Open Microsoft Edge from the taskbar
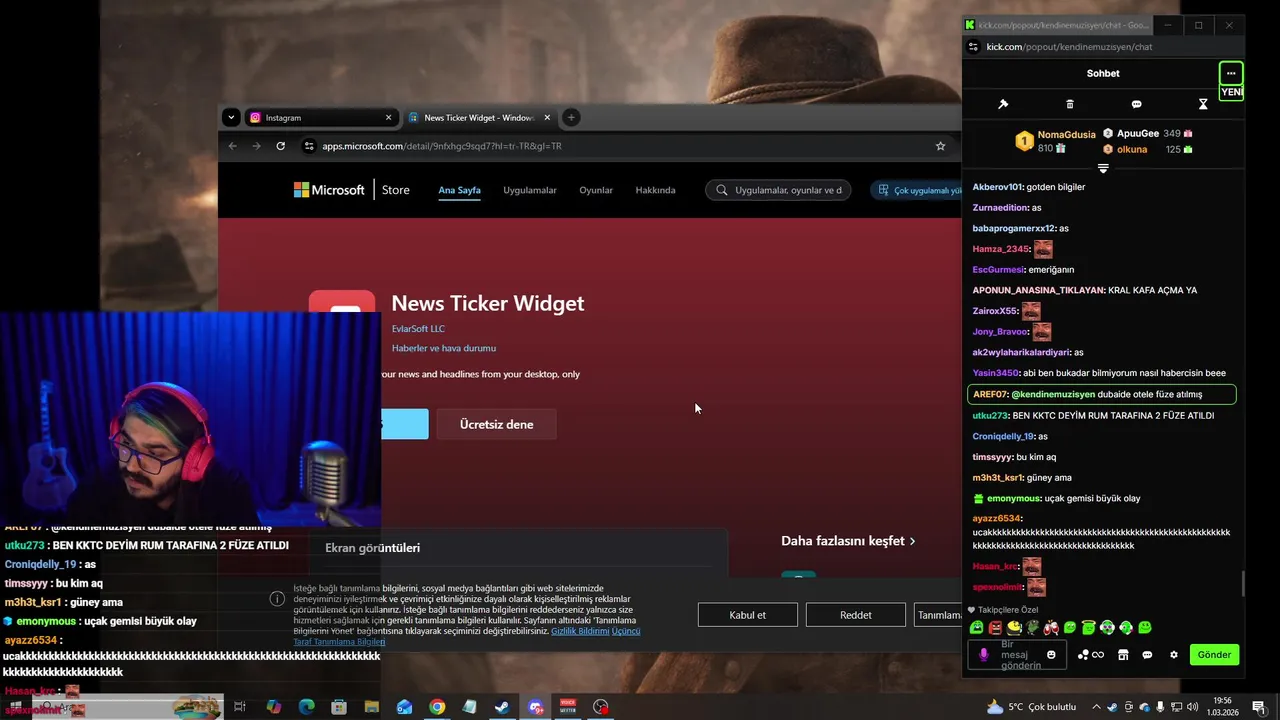 [x=306, y=707]
